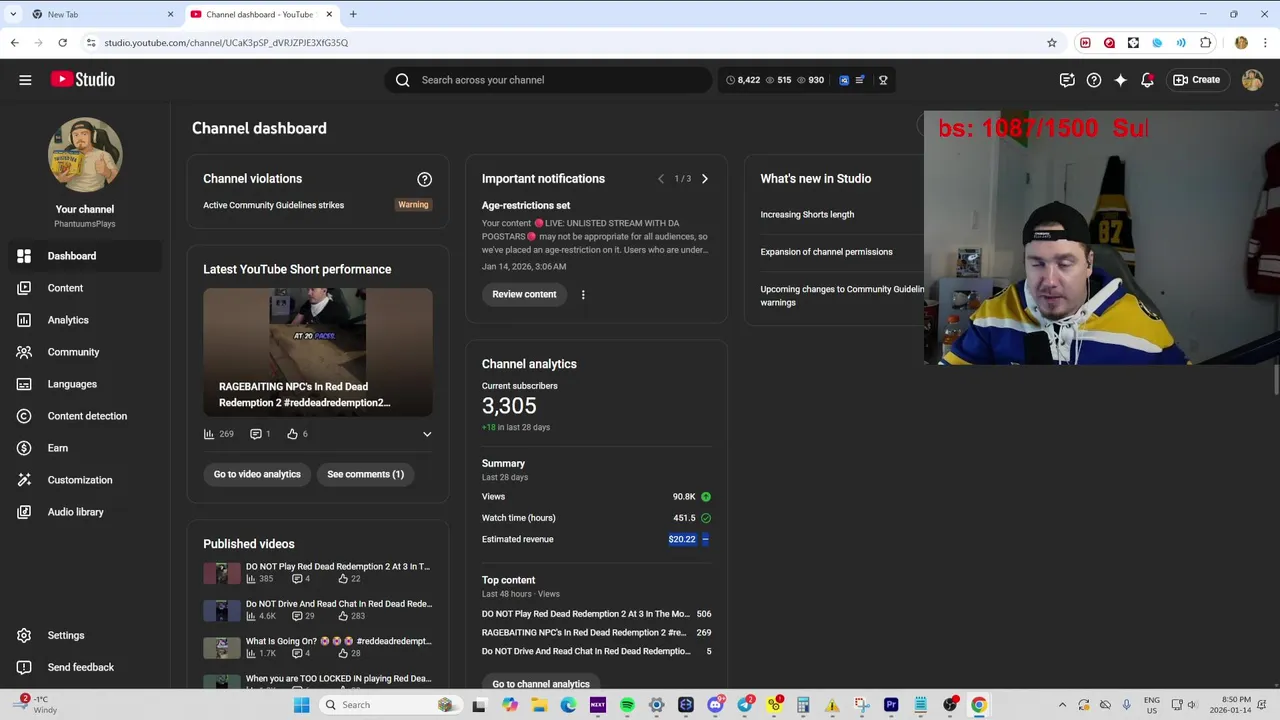
Task: Open the notifications bell
Action: pyautogui.click(x=1147, y=80)
